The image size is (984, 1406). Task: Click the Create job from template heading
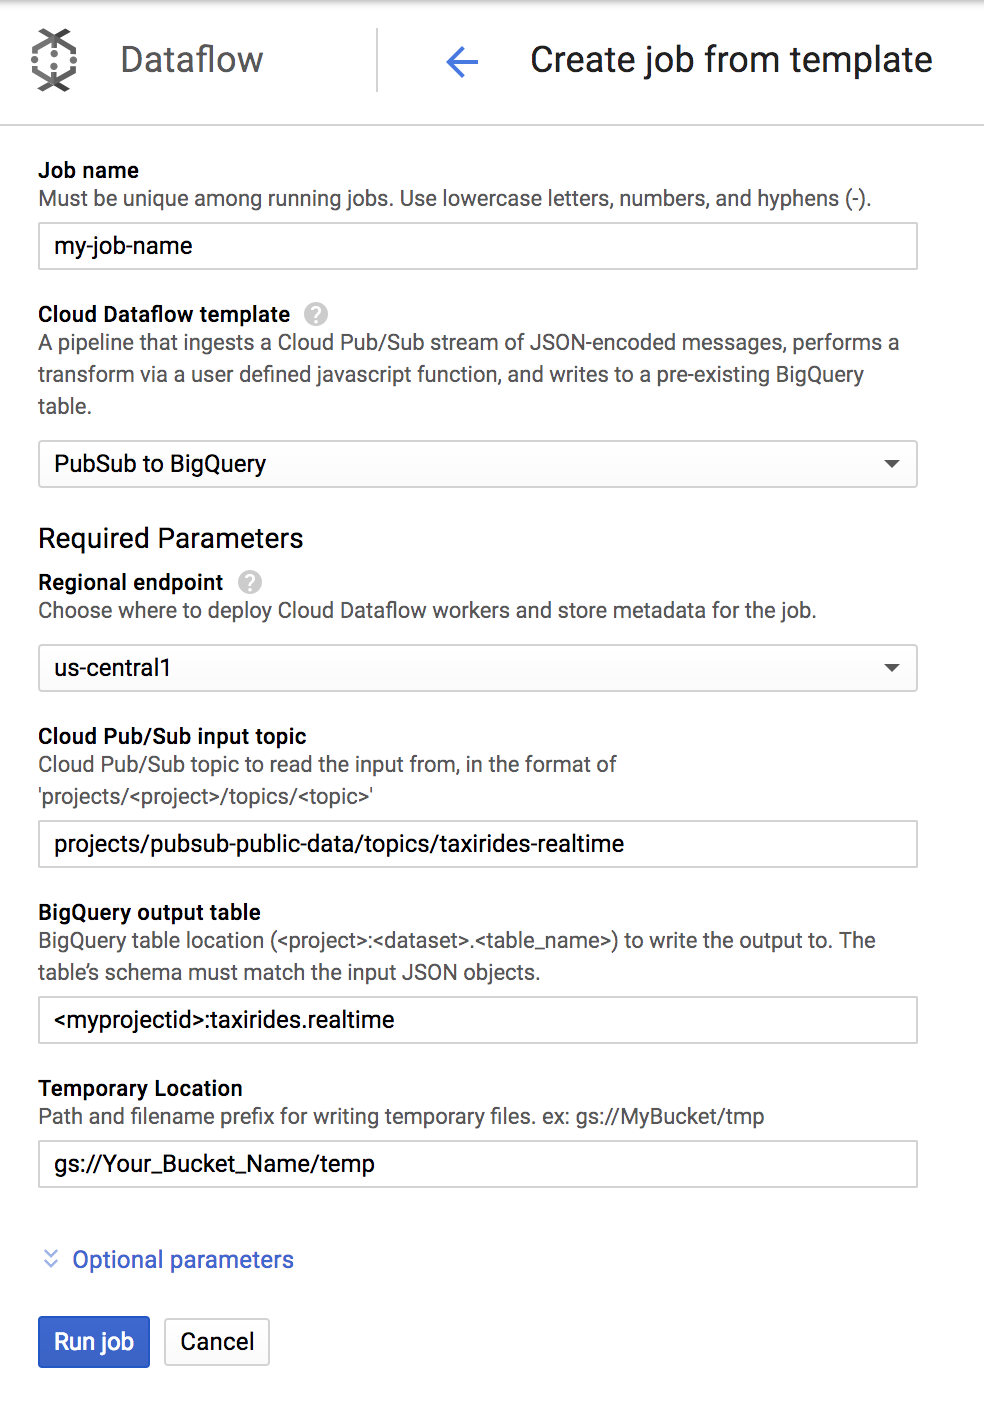[731, 60]
